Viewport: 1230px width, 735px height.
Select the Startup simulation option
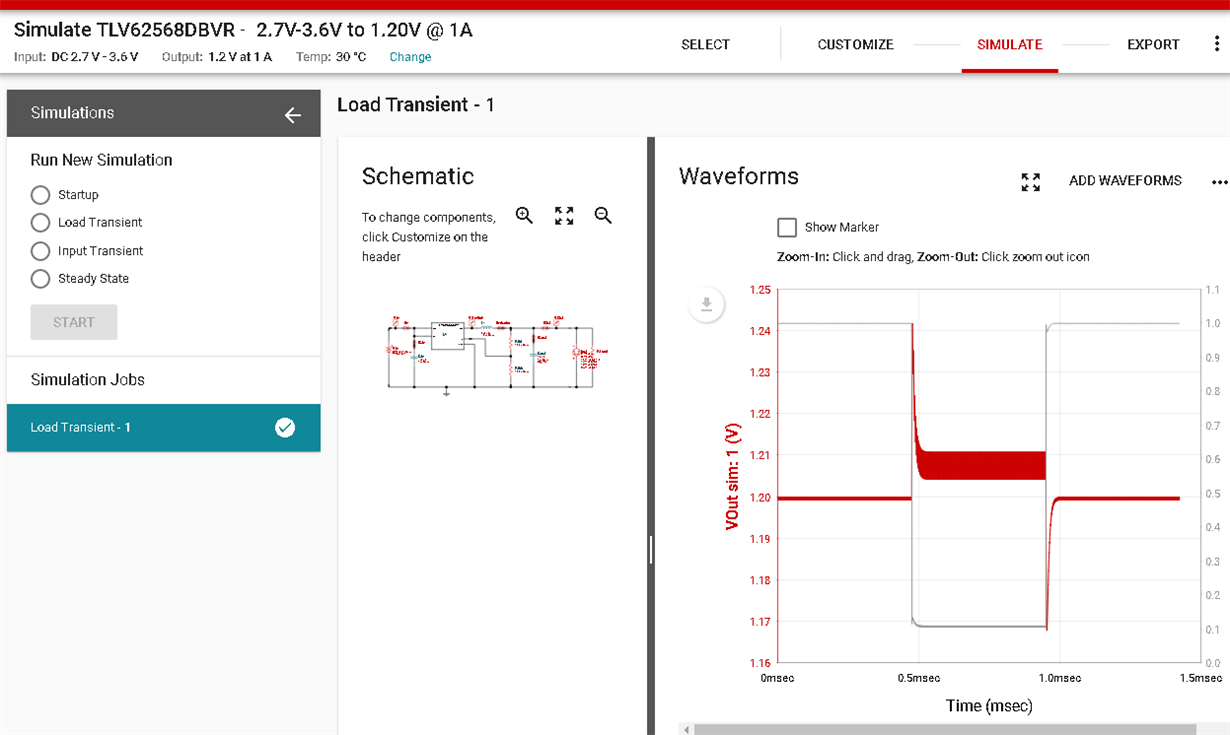pyautogui.click(x=40, y=195)
